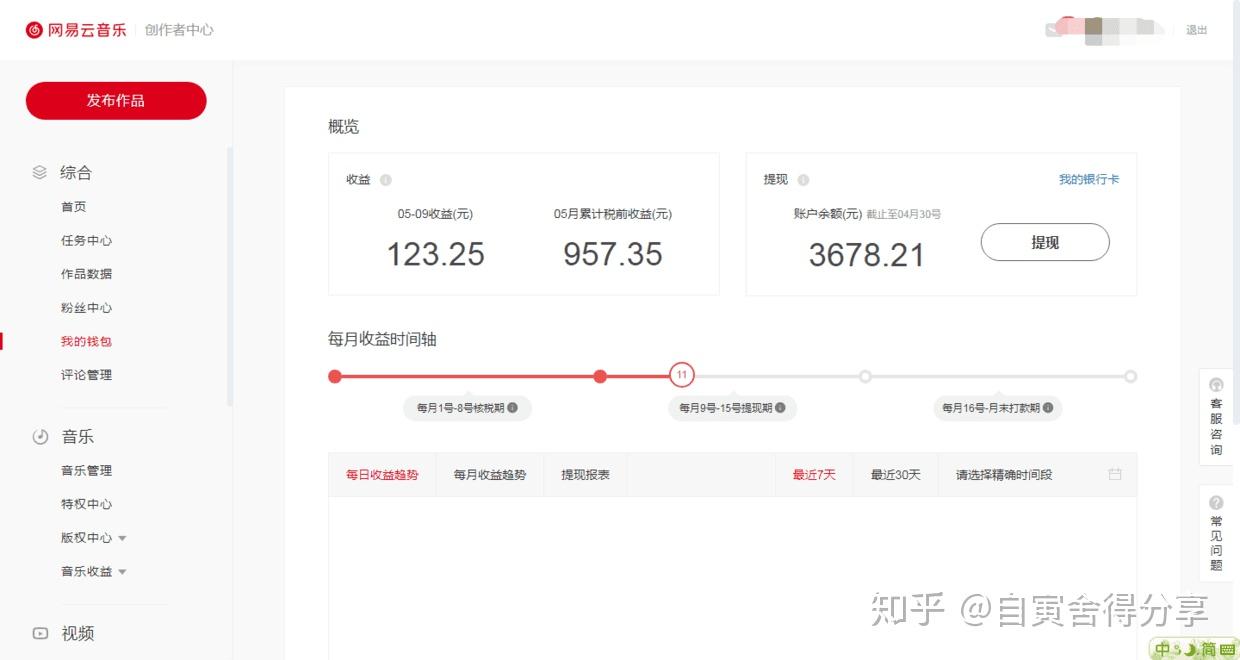Click the last hollow timeline dot
The width and height of the screenshot is (1240, 660).
tap(1130, 376)
